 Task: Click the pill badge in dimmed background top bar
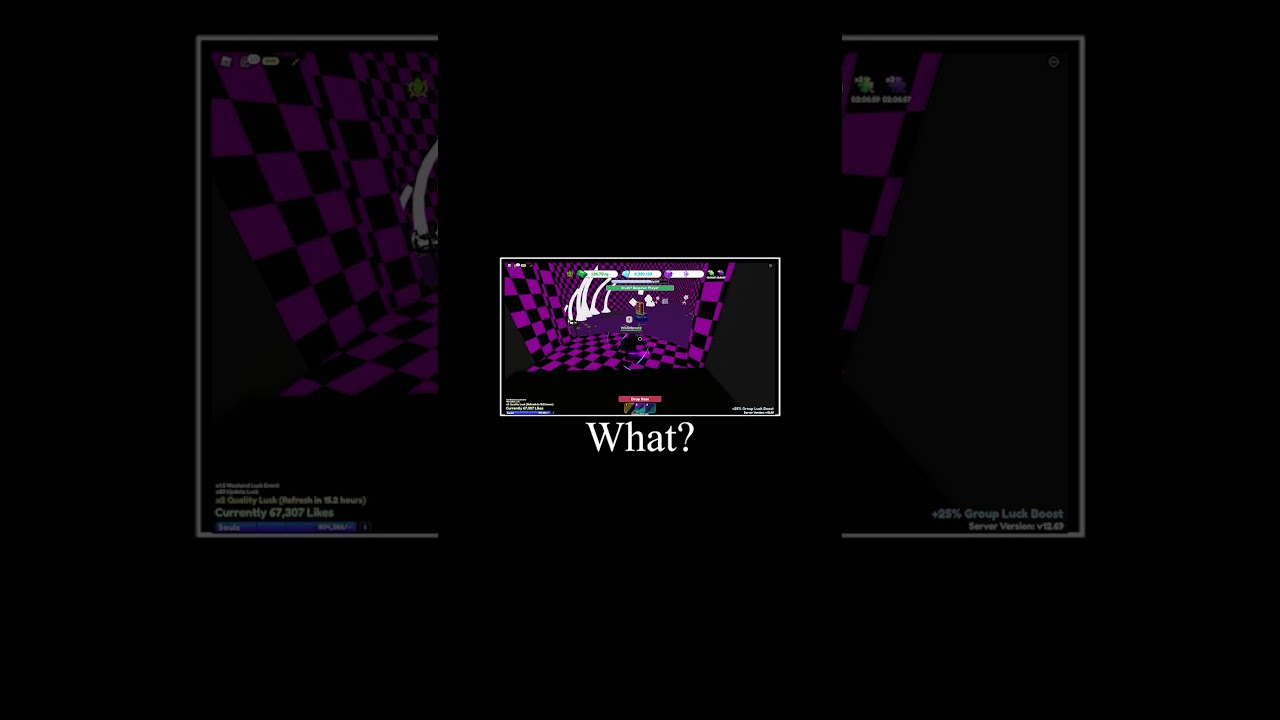(270, 61)
